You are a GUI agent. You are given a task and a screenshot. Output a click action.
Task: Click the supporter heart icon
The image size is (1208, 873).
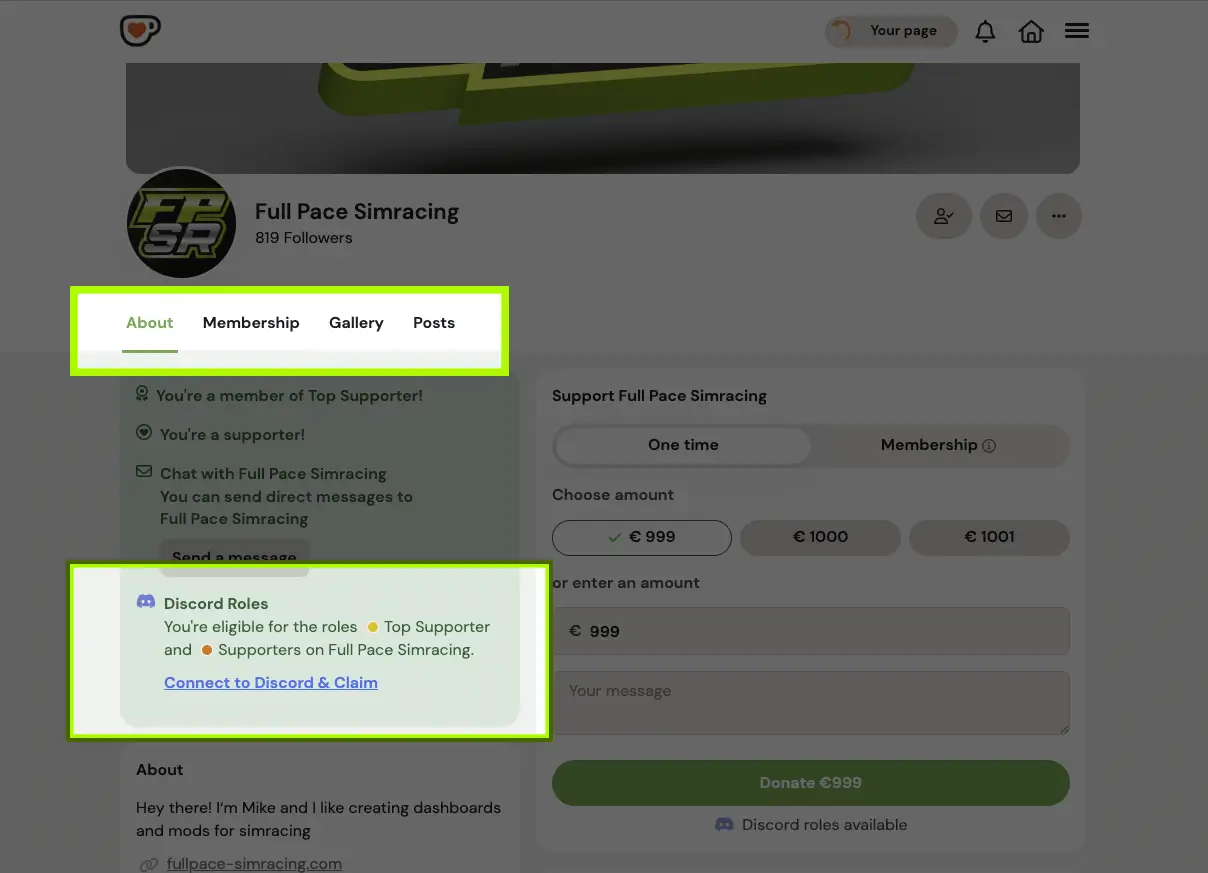[144, 433]
